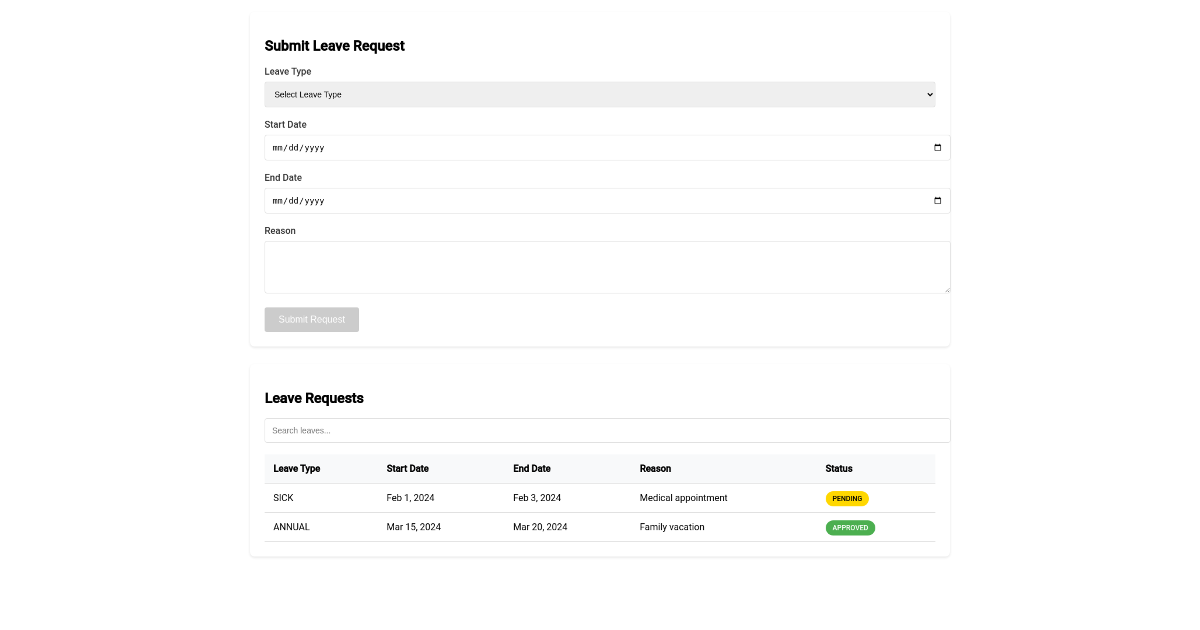This screenshot has height=630, width=1200.
Task: Open the Select Leave Type dropdown
Action: (600, 94)
